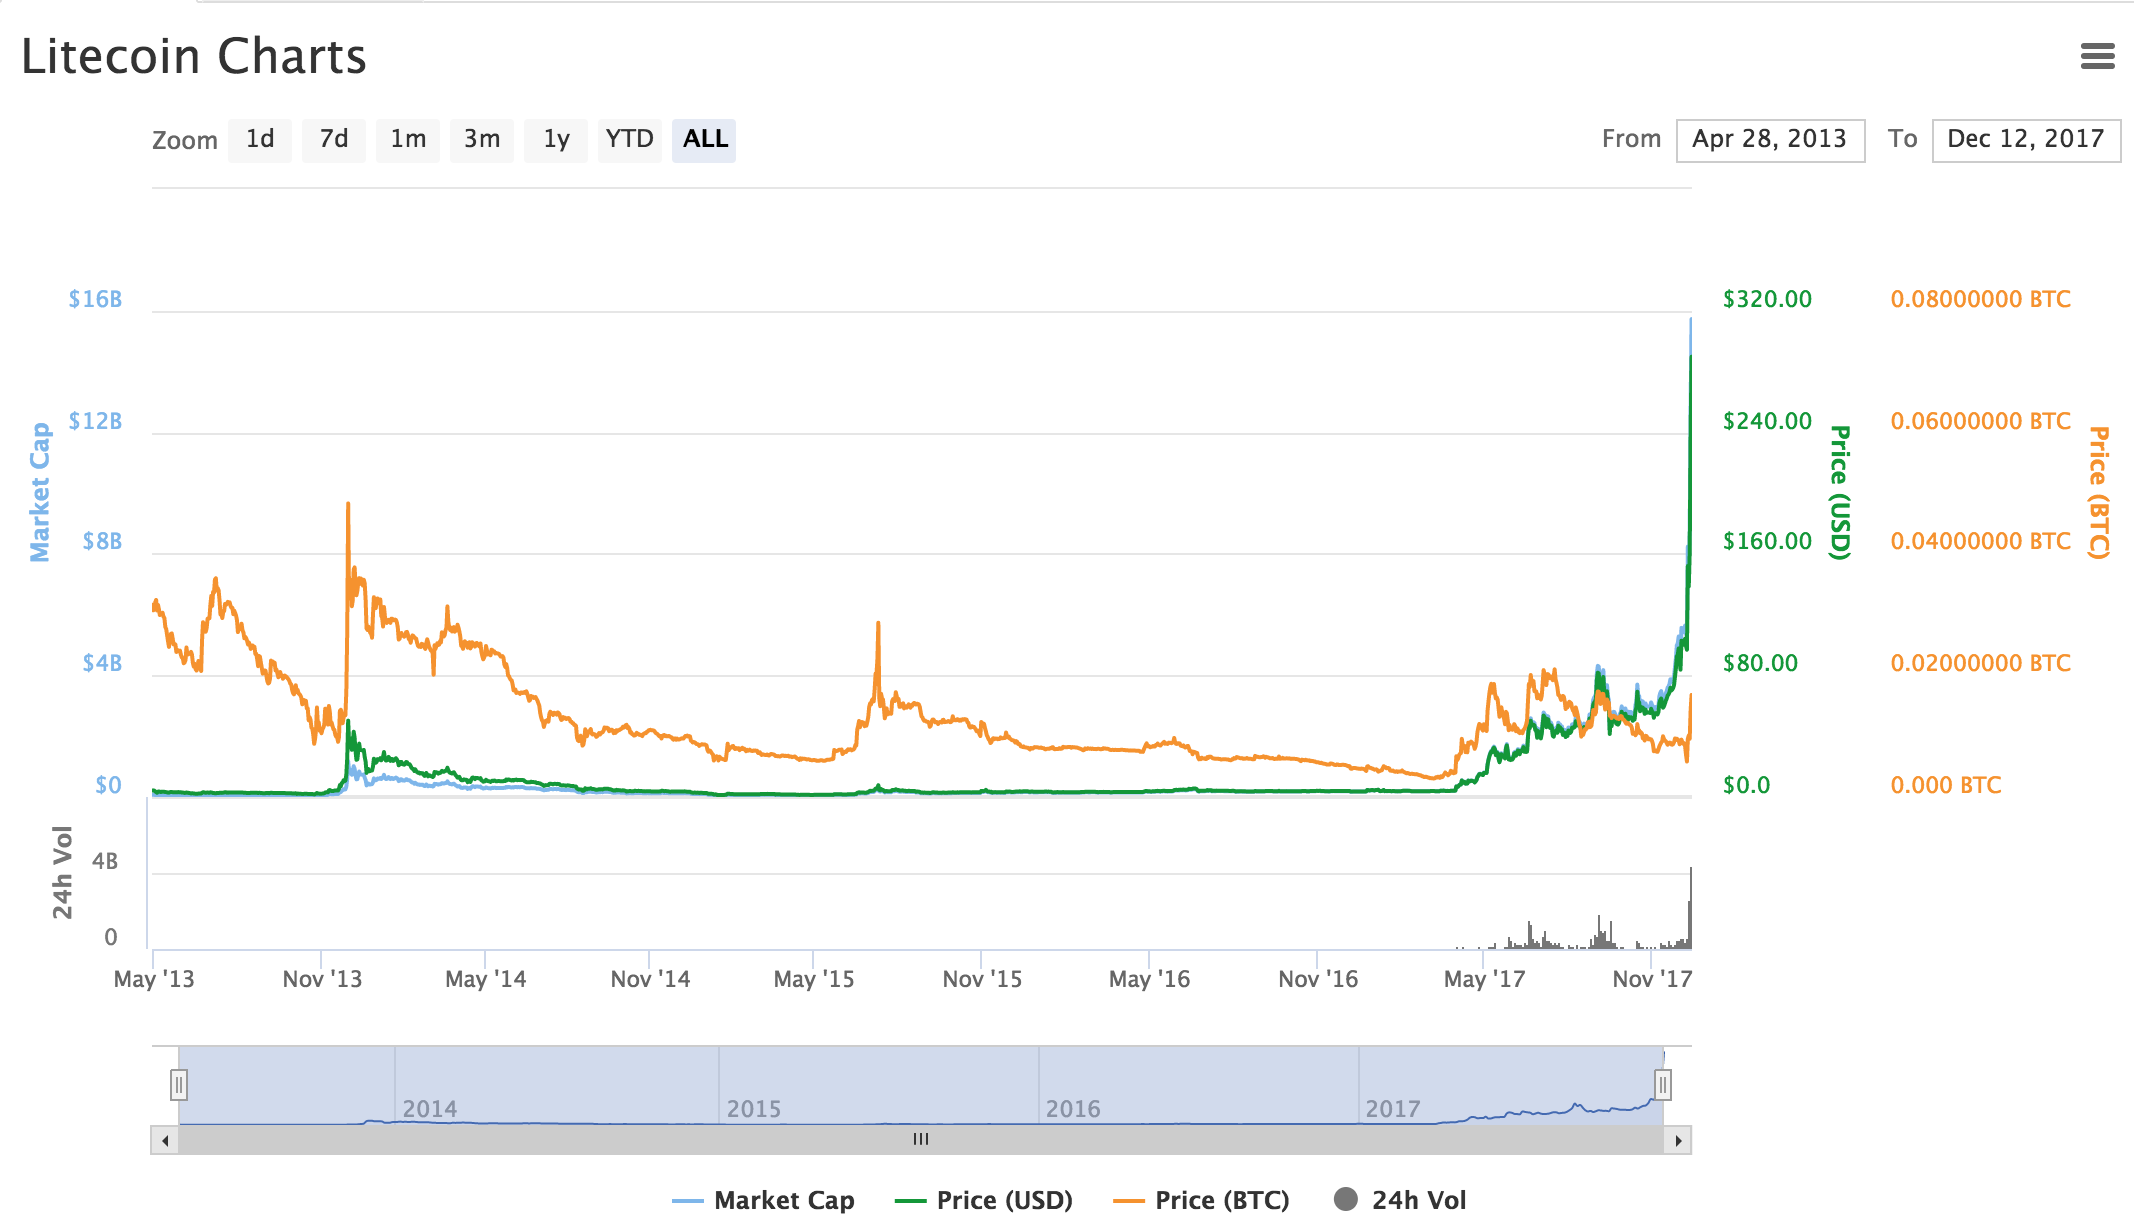Click the Nov '13 x-axis label
Viewport: 2134px width, 1222px height.
coord(322,979)
